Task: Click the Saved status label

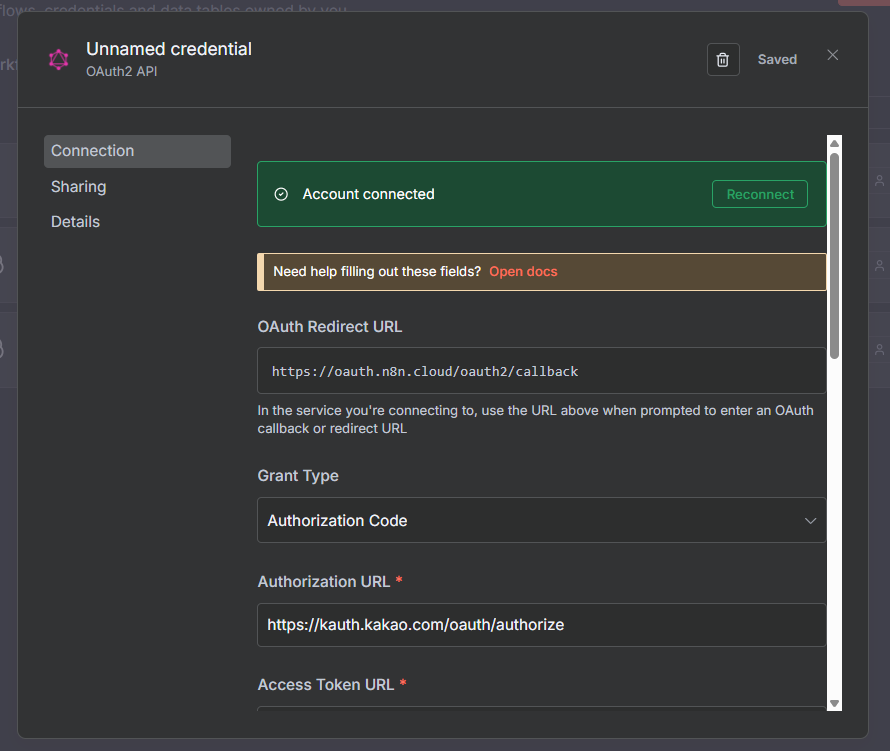Action: coord(777,59)
